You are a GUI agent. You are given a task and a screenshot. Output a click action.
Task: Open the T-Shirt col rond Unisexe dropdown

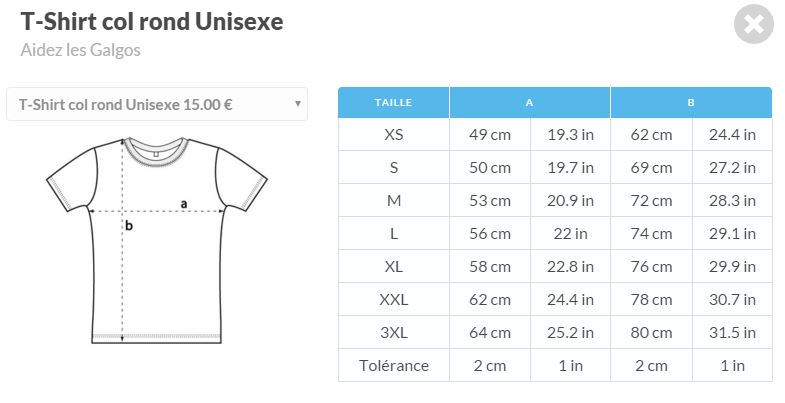tap(157, 104)
